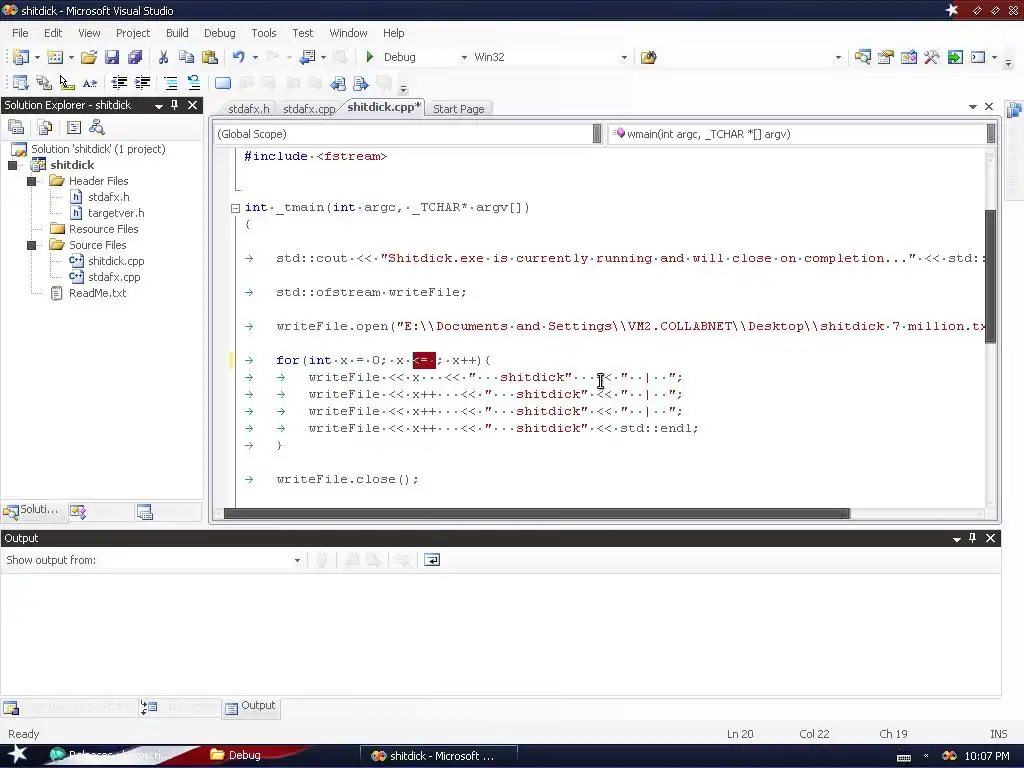1024x768 pixels.
Task: Open the Tools menu
Action: (264, 33)
